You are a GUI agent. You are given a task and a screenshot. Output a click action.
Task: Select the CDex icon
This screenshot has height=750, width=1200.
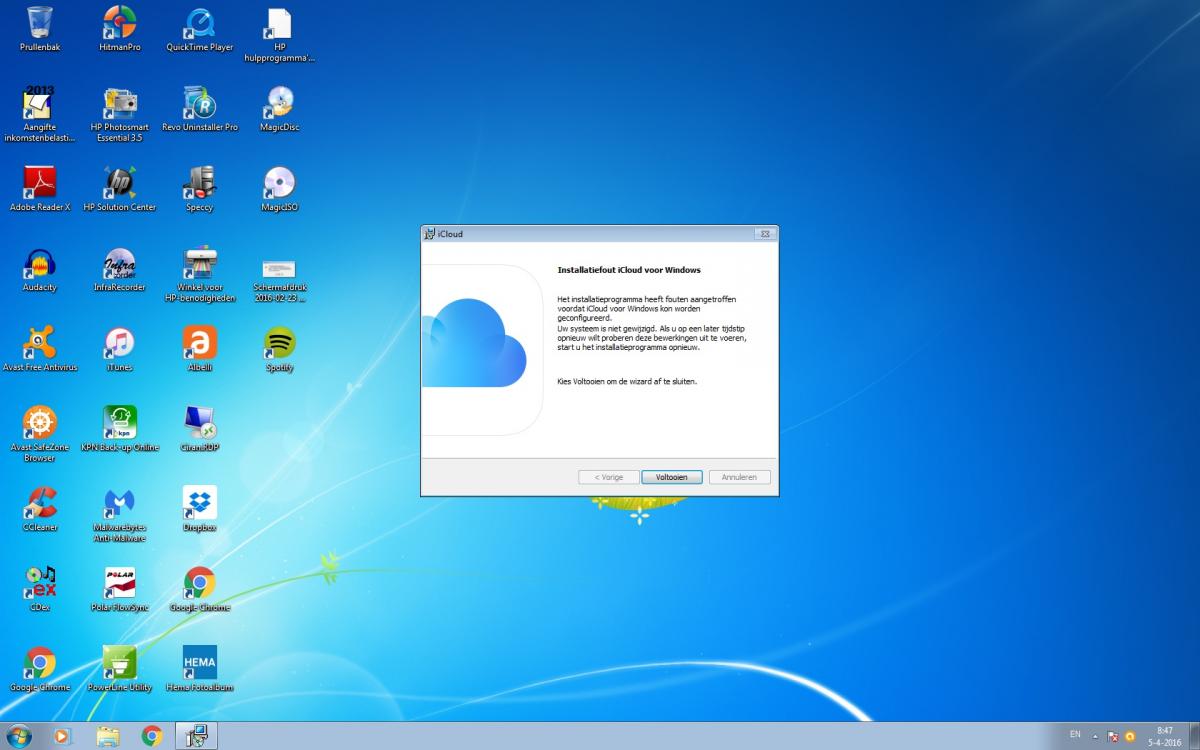(x=40, y=589)
